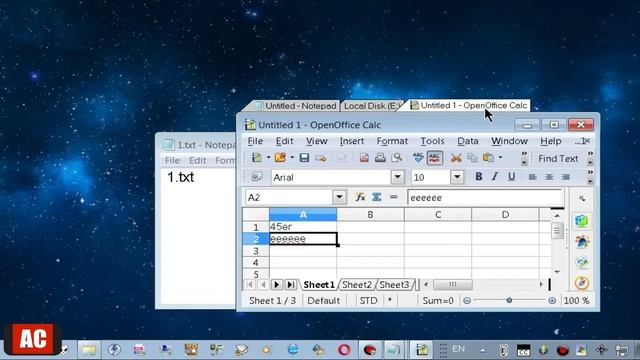Save the document with floppy disk icon
The width and height of the screenshot is (640, 360).
pyautogui.click(x=304, y=158)
